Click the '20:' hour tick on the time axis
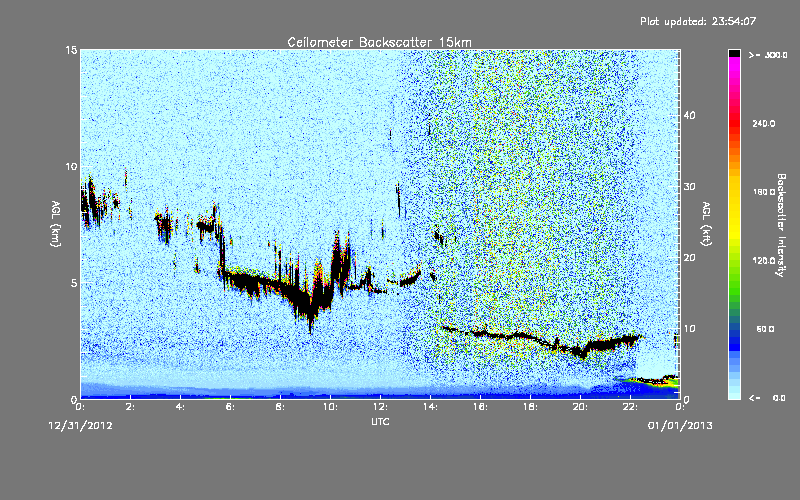800x500 pixels. pyautogui.click(x=580, y=407)
